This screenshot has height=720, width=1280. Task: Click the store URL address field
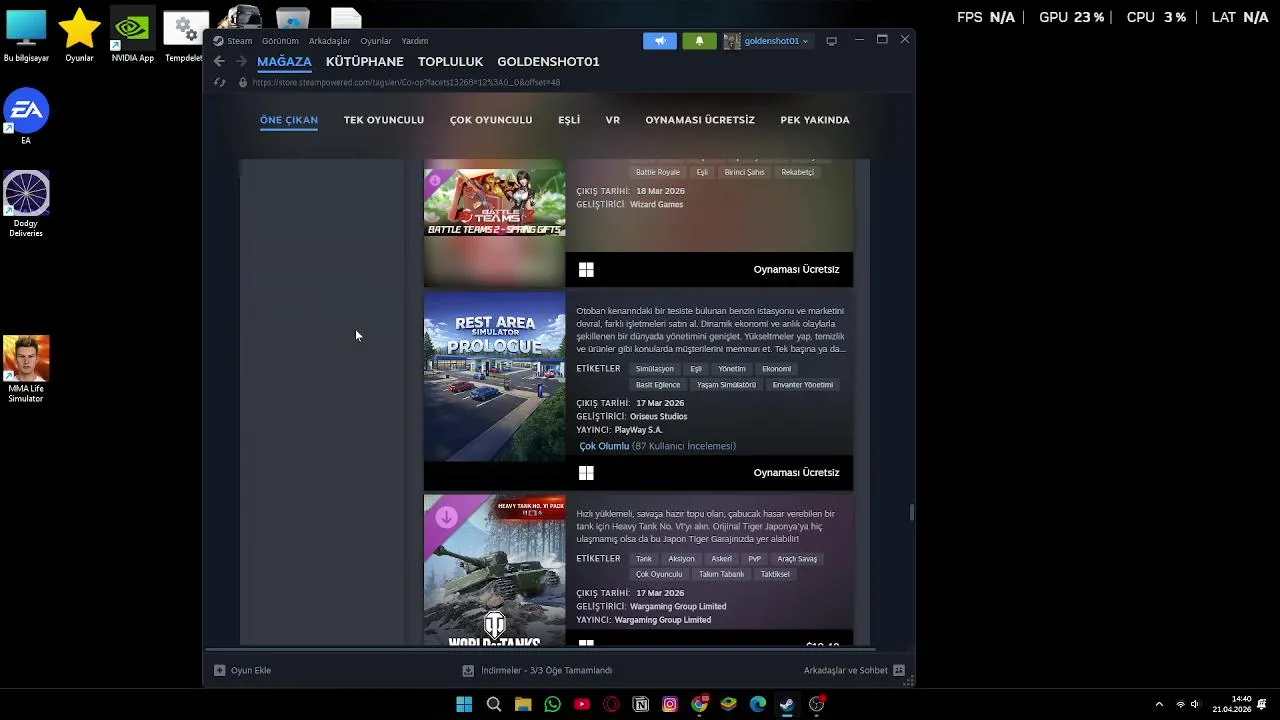406,82
